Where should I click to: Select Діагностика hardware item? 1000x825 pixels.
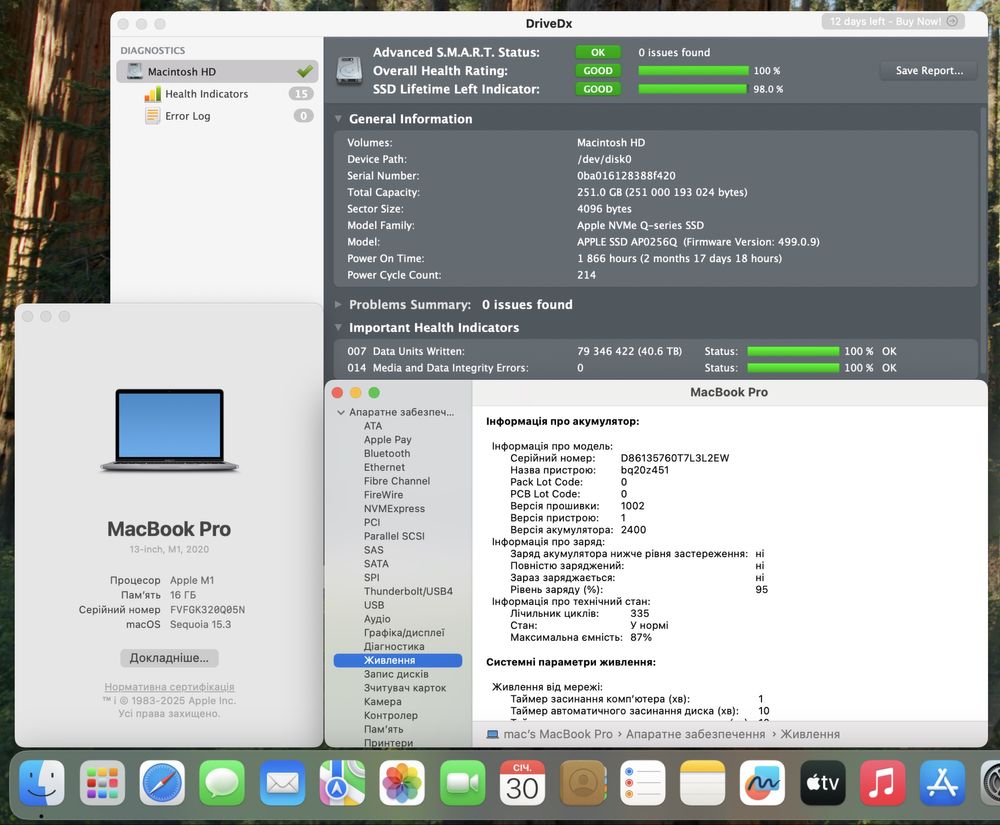[394, 646]
